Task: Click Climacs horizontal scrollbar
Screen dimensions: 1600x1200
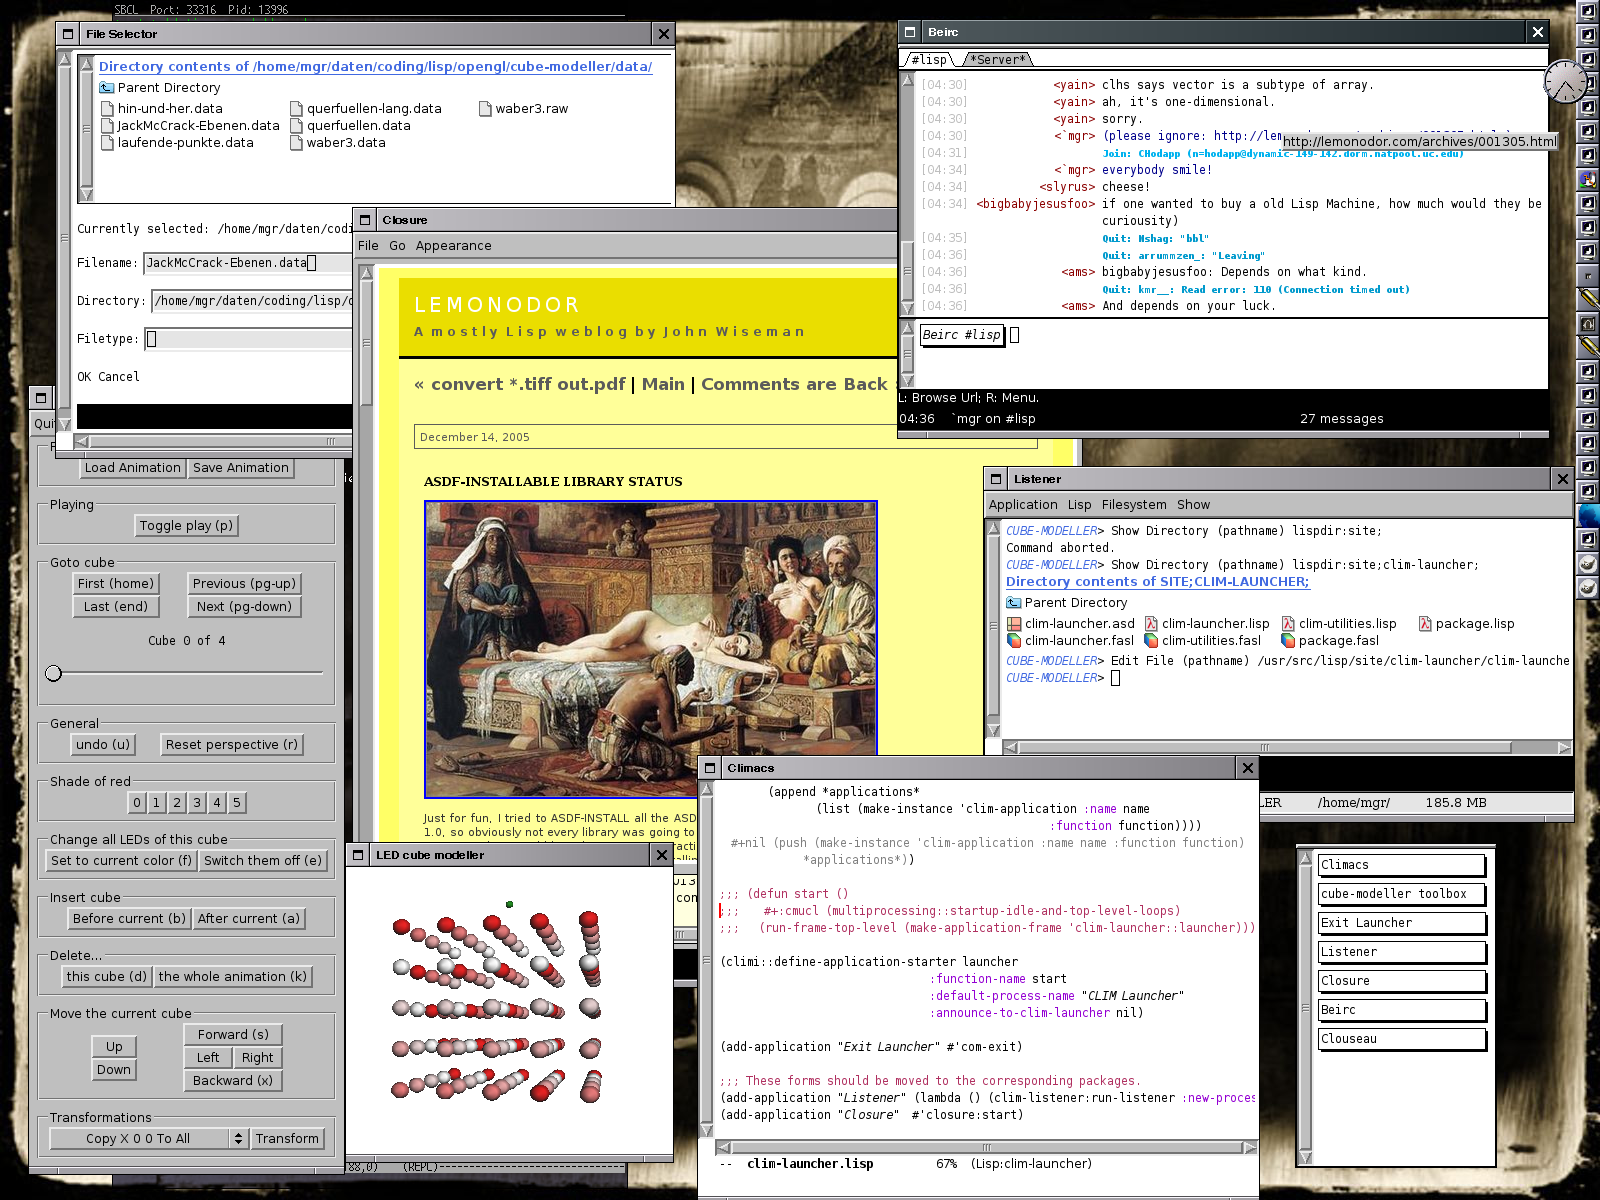Action: coord(986,1148)
